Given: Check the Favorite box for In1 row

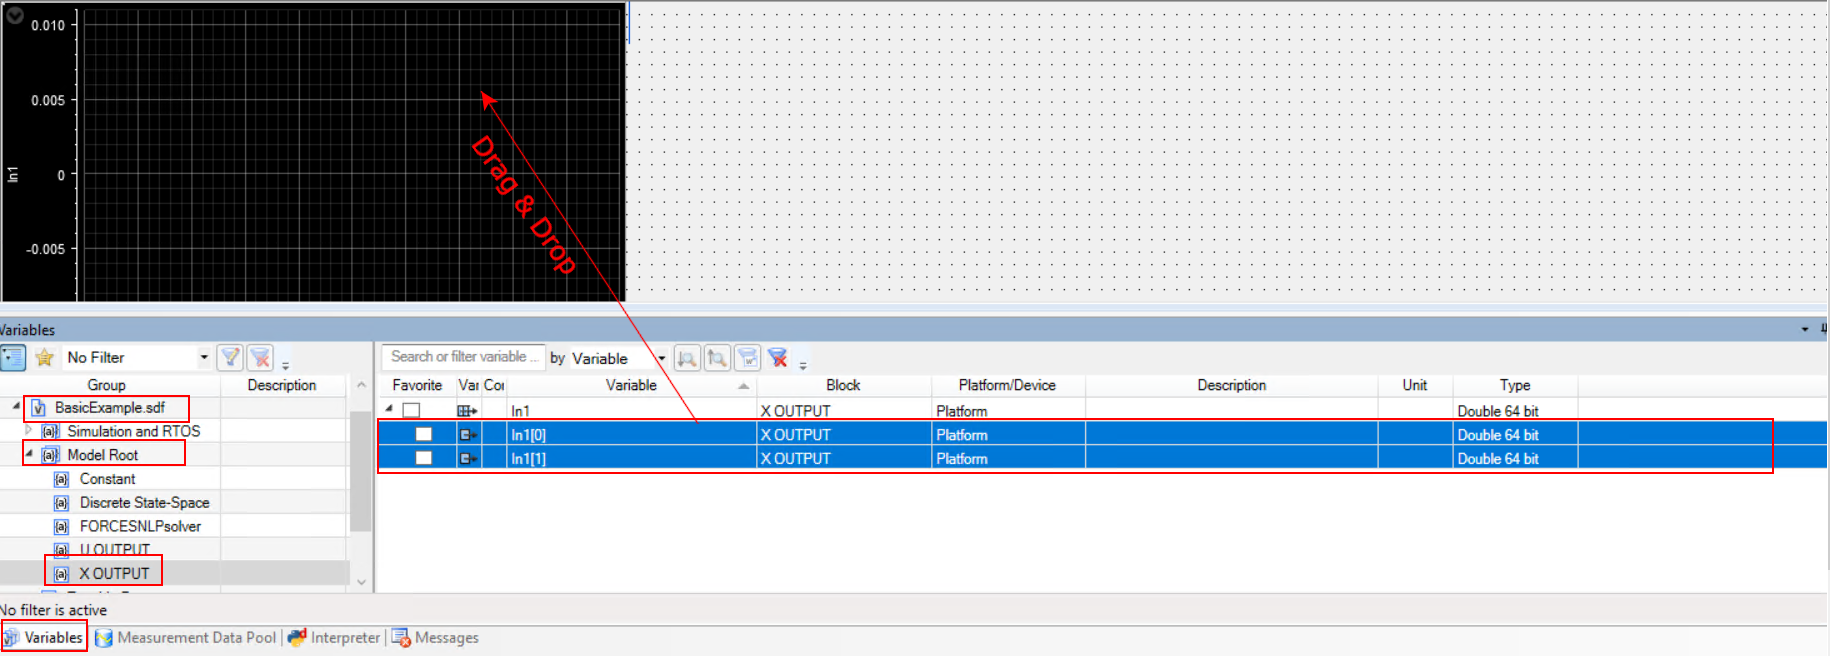Looking at the screenshot, I should 411,411.
